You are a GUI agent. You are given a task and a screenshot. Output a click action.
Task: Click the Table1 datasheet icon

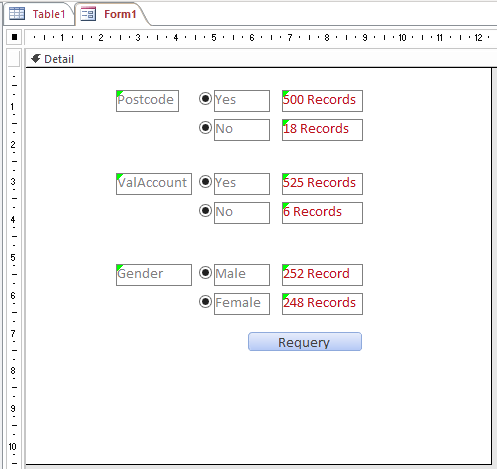[17, 14]
